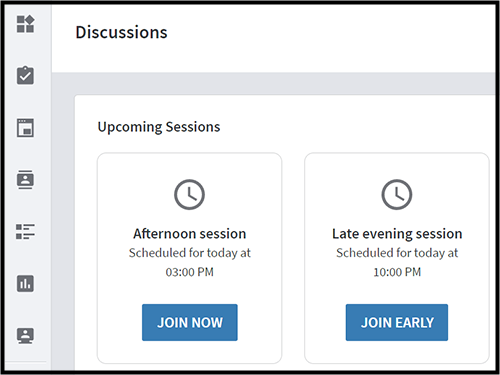The height and width of the screenshot is (375, 500).
Task: Select the Late evening card schedule line
Action: click(x=397, y=253)
